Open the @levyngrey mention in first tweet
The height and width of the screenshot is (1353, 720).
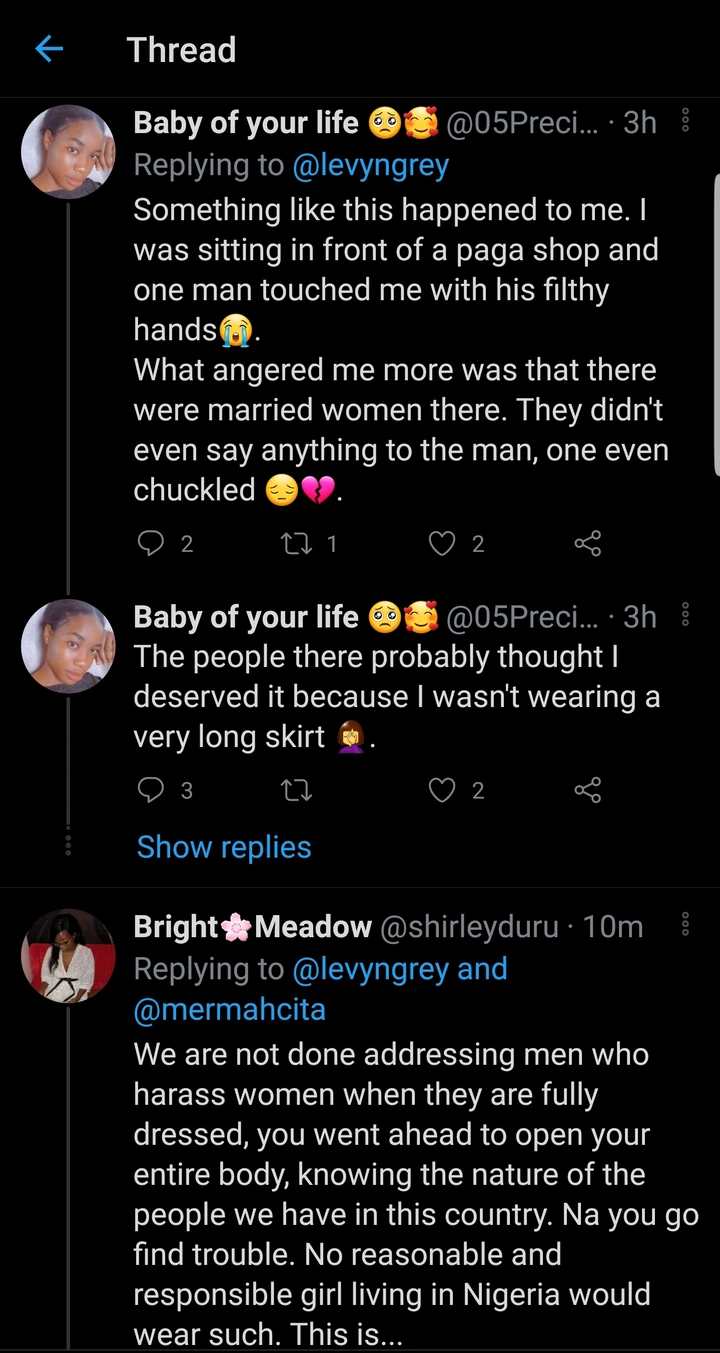[371, 165]
